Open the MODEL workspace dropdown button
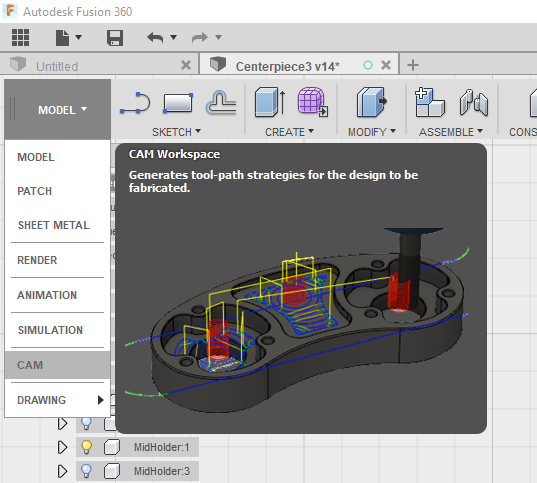The height and width of the screenshot is (483, 537). [x=58, y=110]
